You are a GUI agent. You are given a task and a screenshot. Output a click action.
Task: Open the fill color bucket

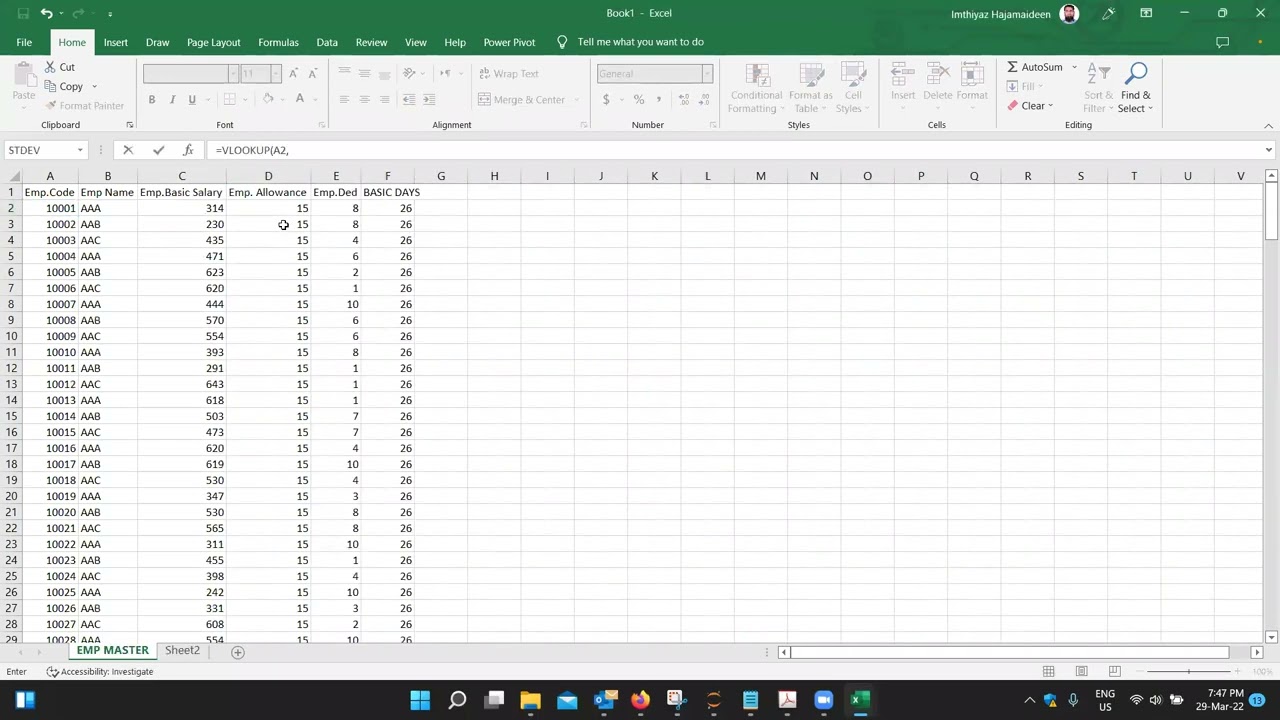tap(268, 99)
